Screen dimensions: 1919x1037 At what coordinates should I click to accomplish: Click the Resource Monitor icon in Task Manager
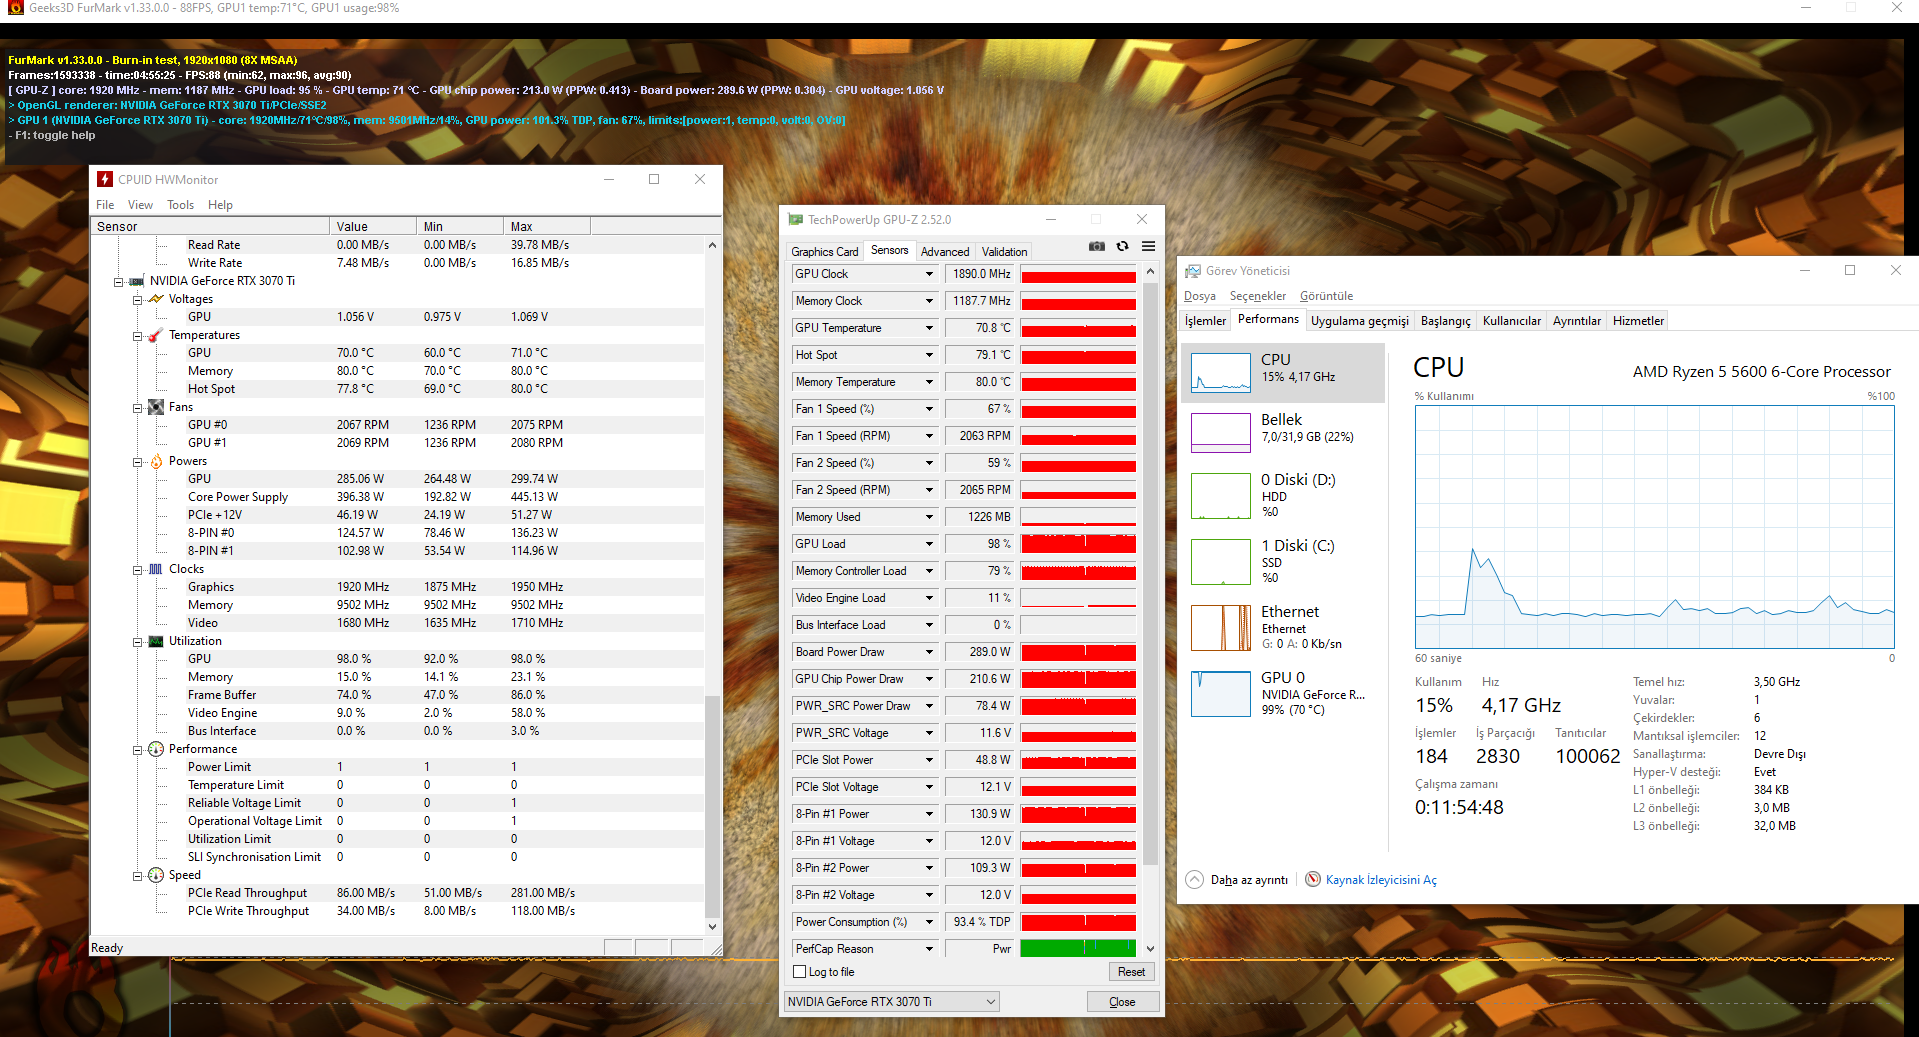tap(1313, 879)
